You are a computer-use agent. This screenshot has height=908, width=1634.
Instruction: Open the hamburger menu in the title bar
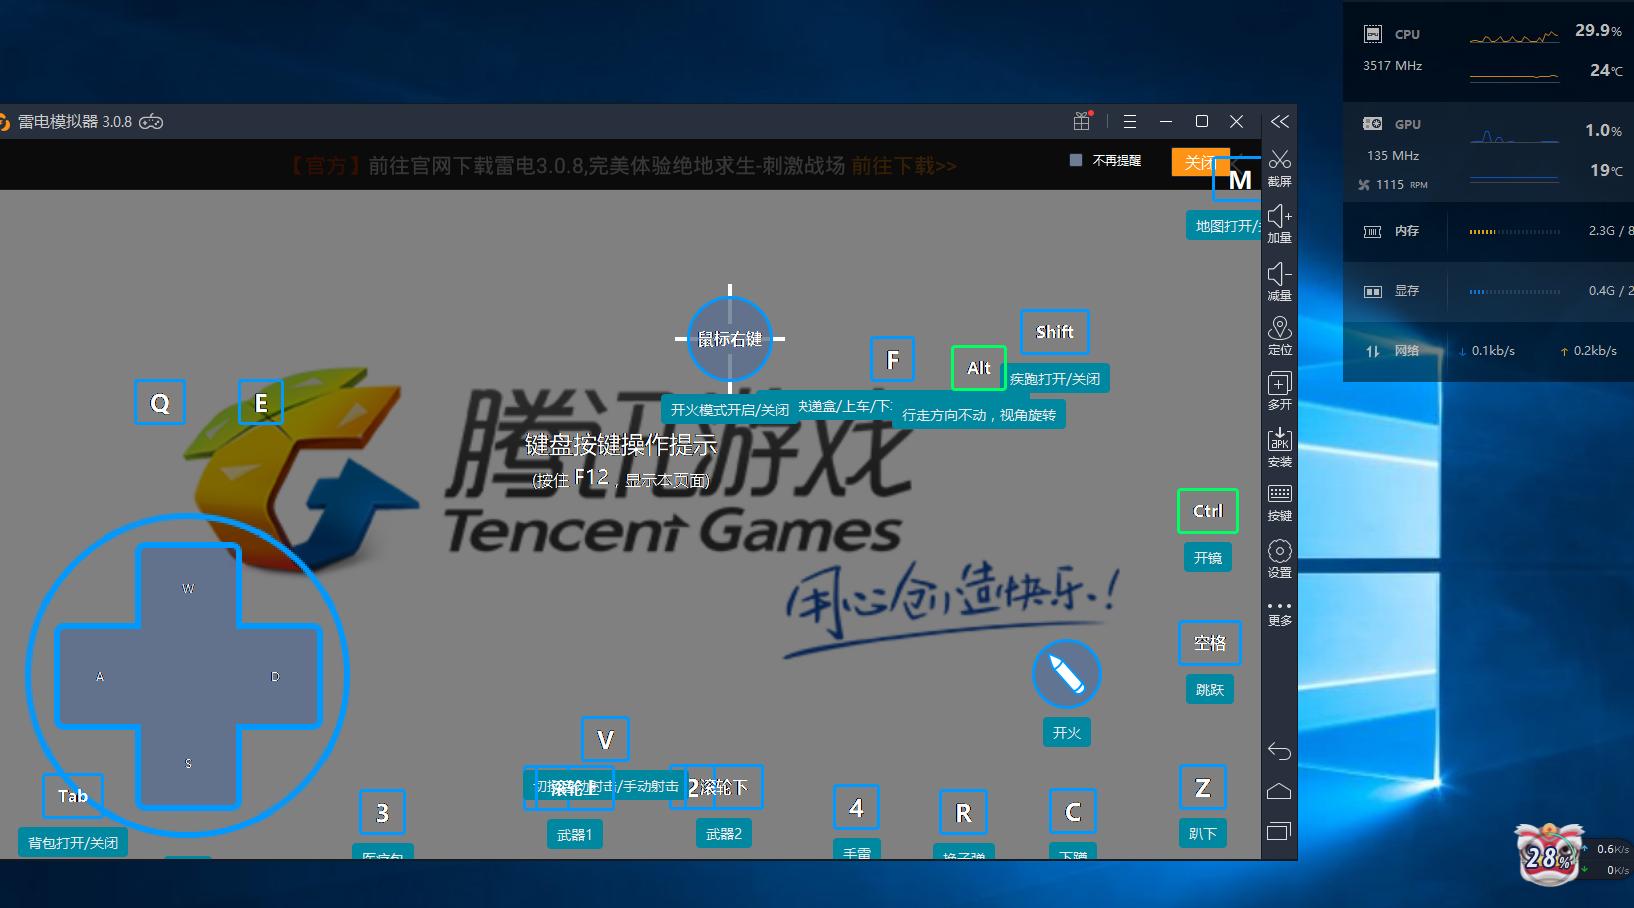click(1129, 121)
